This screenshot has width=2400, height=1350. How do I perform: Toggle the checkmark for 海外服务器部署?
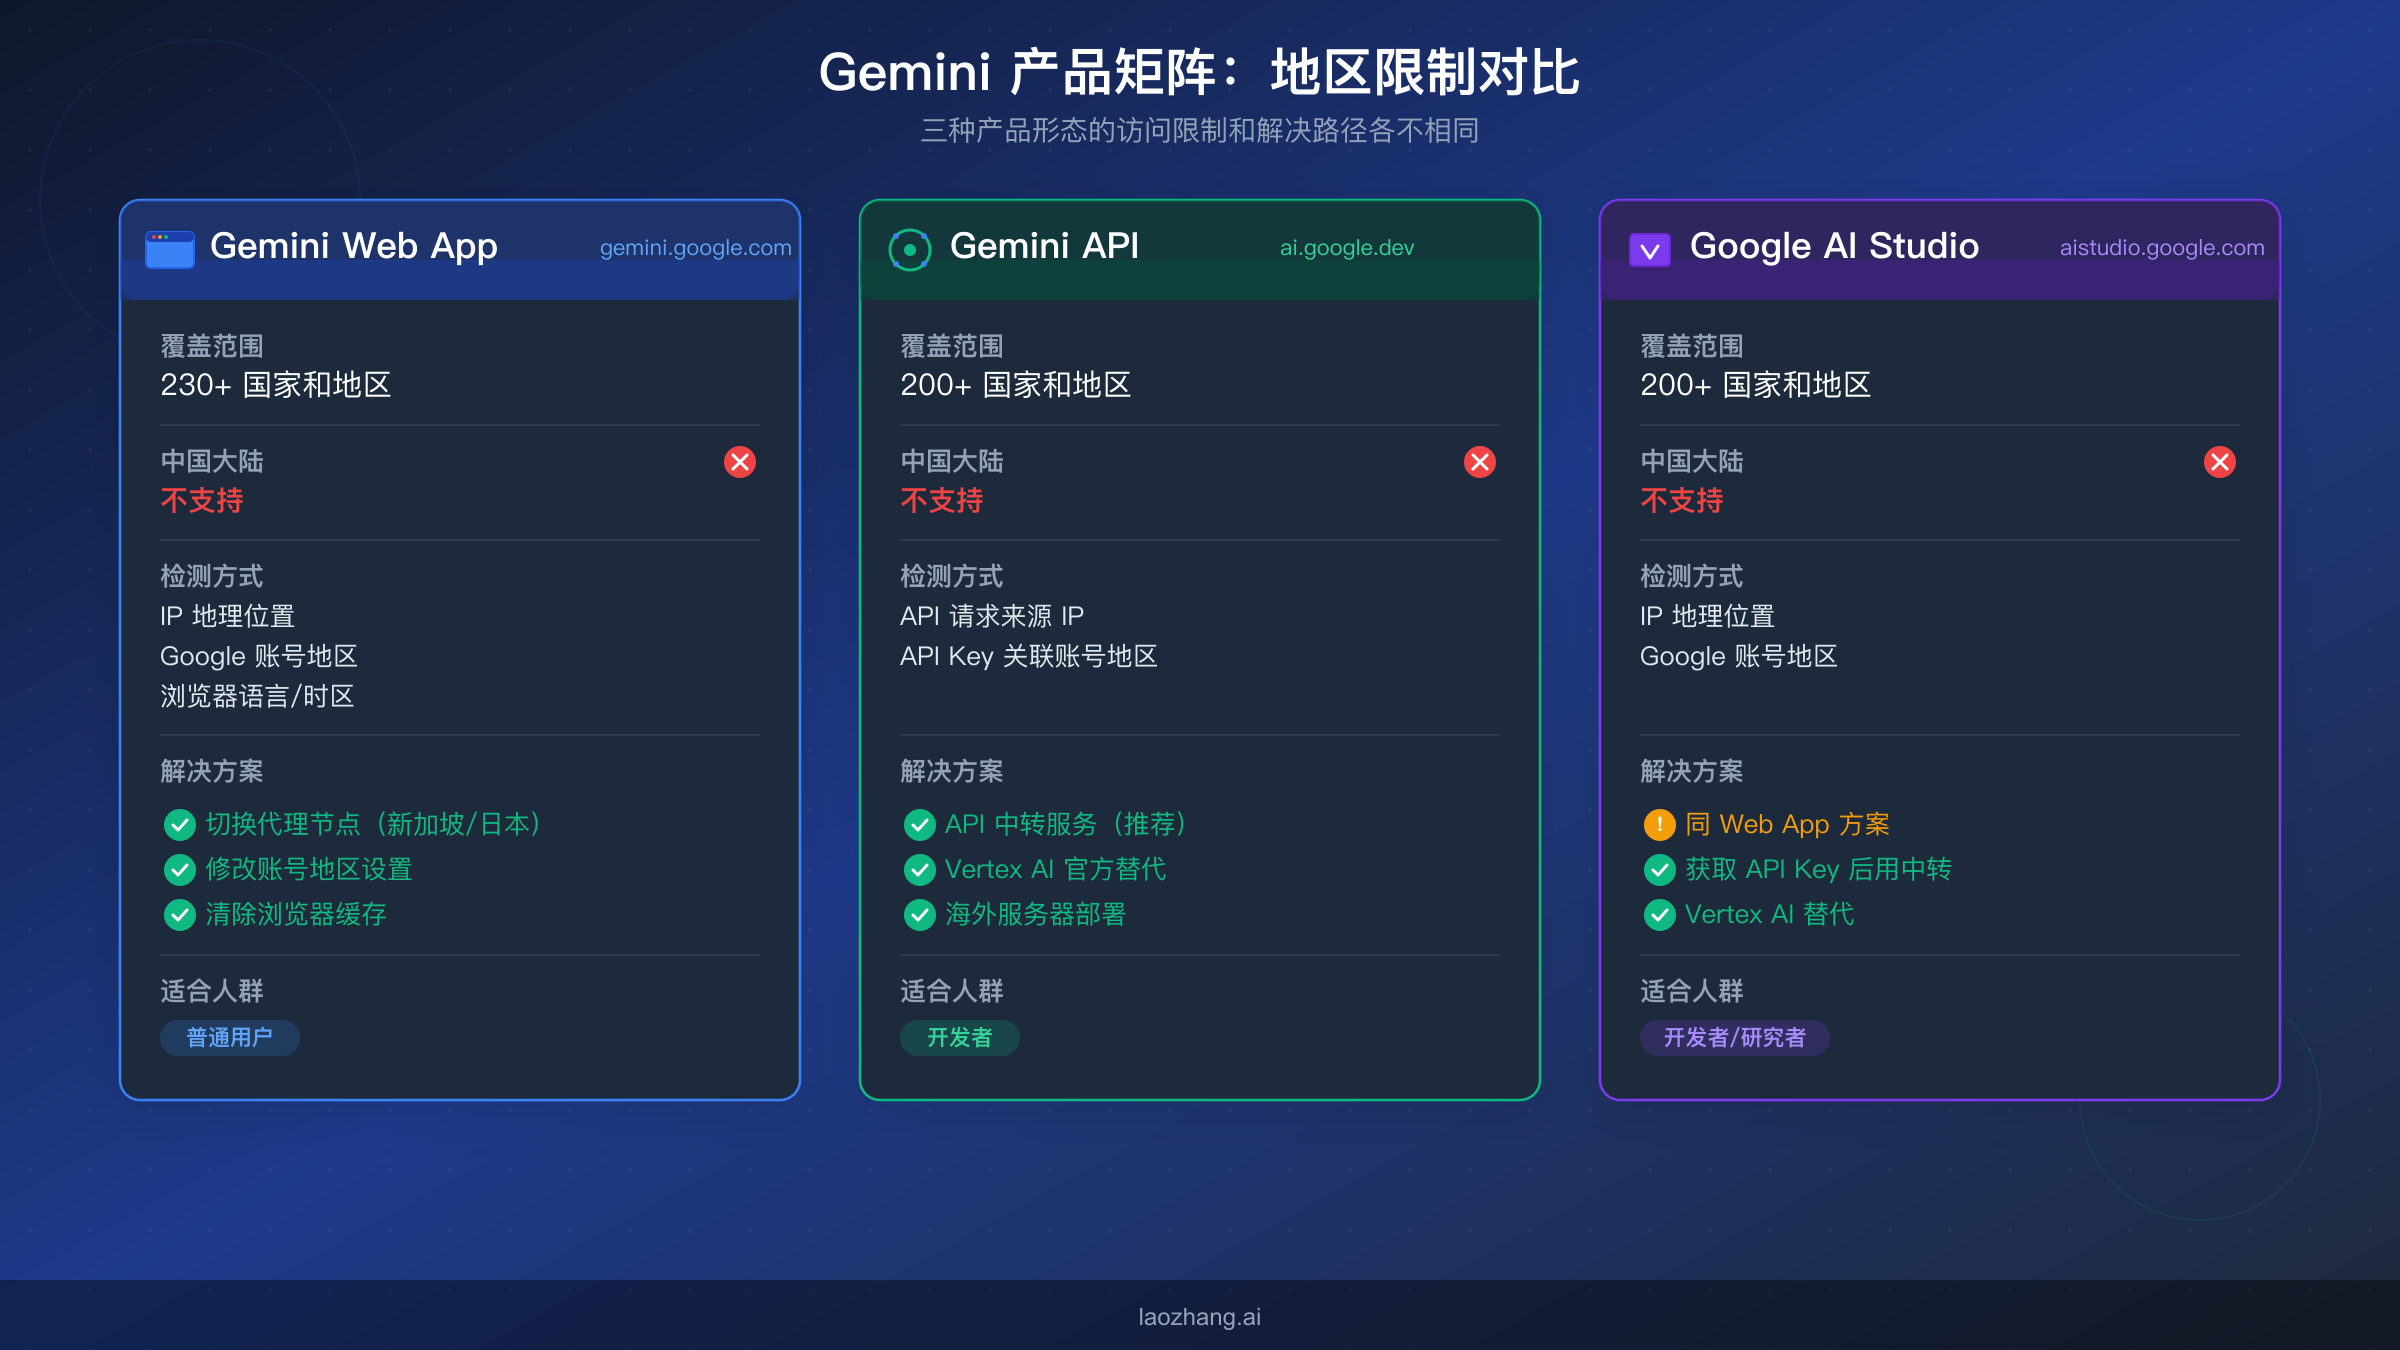pyautogui.click(x=919, y=914)
